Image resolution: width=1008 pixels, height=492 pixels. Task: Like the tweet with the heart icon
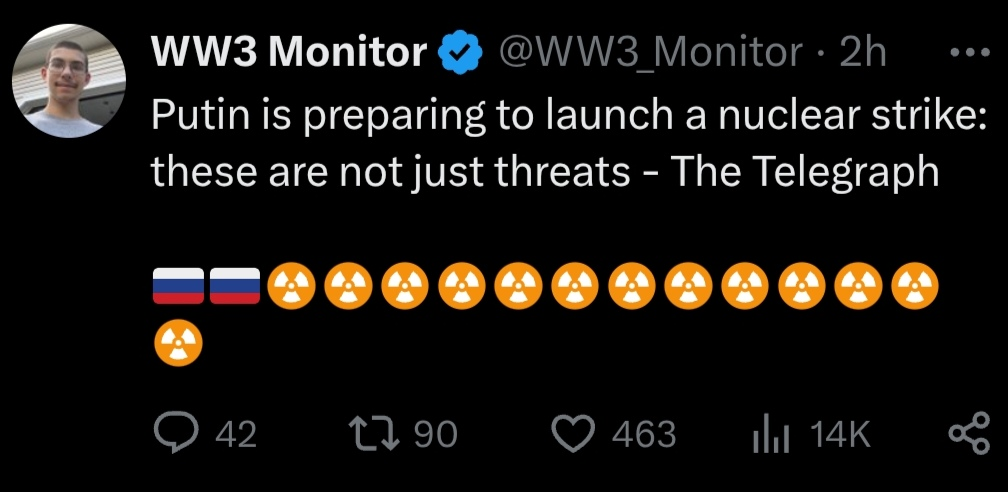point(574,433)
